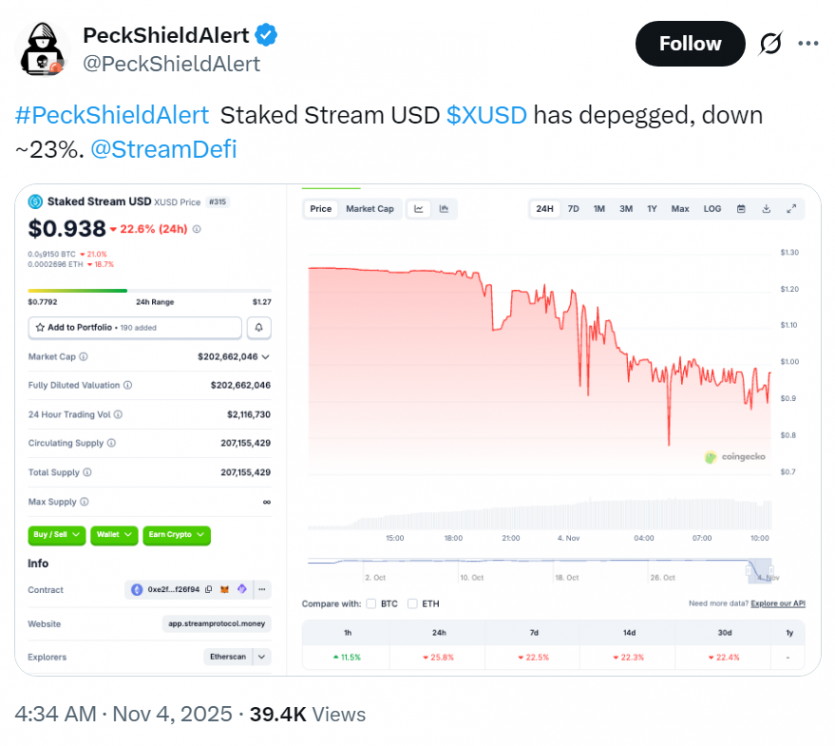Switch to the Market Cap tab
The width and height of the screenshot is (835, 746).
(x=370, y=209)
